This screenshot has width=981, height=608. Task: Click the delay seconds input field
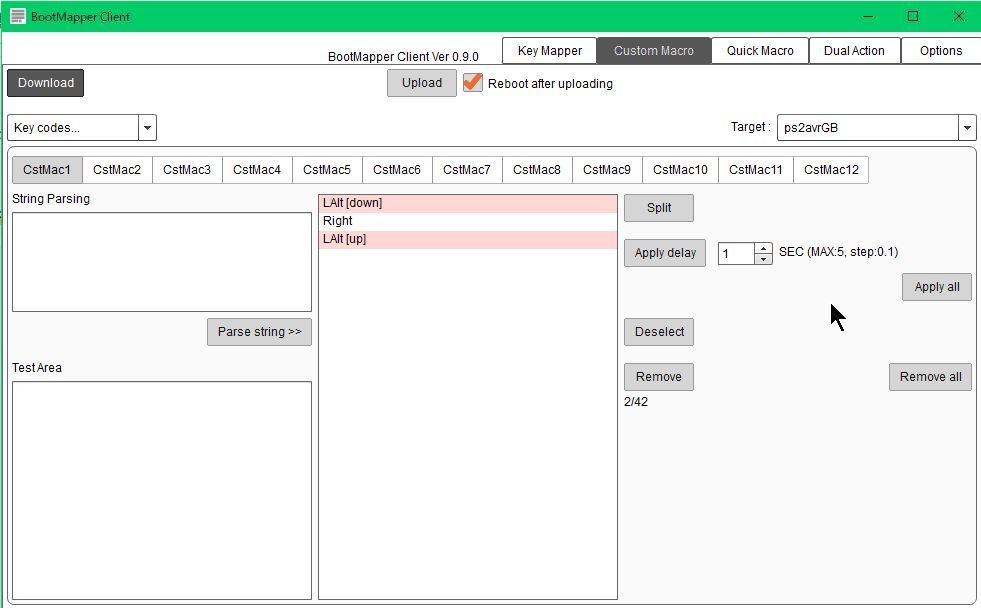(736, 254)
